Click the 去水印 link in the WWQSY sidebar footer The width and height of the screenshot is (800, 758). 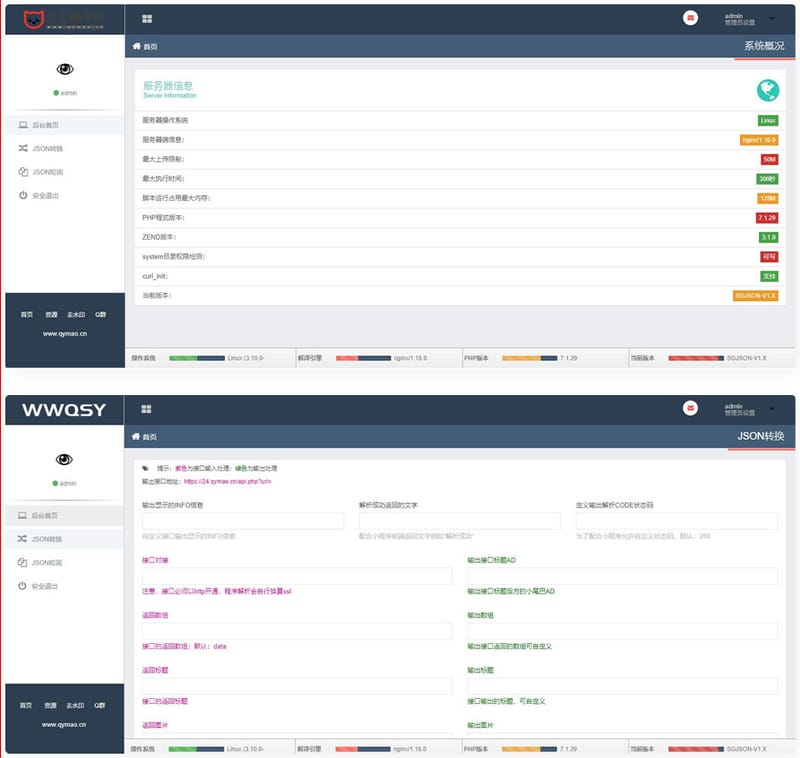coord(76,705)
